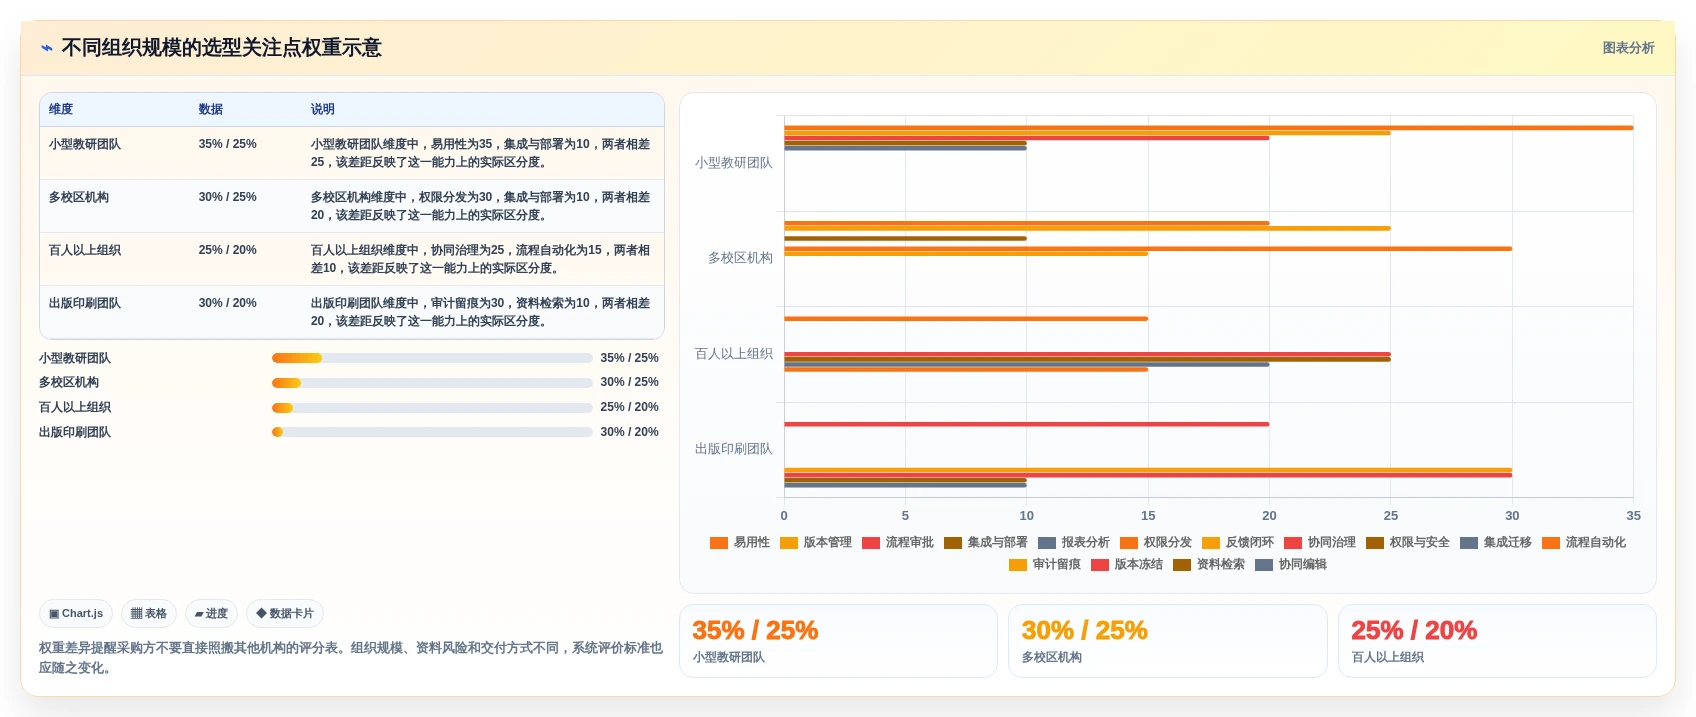The height and width of the screenshot is (717, 1696).
Task: Click the 图表分析 badge in the header
Action: tap(1628, 48)
